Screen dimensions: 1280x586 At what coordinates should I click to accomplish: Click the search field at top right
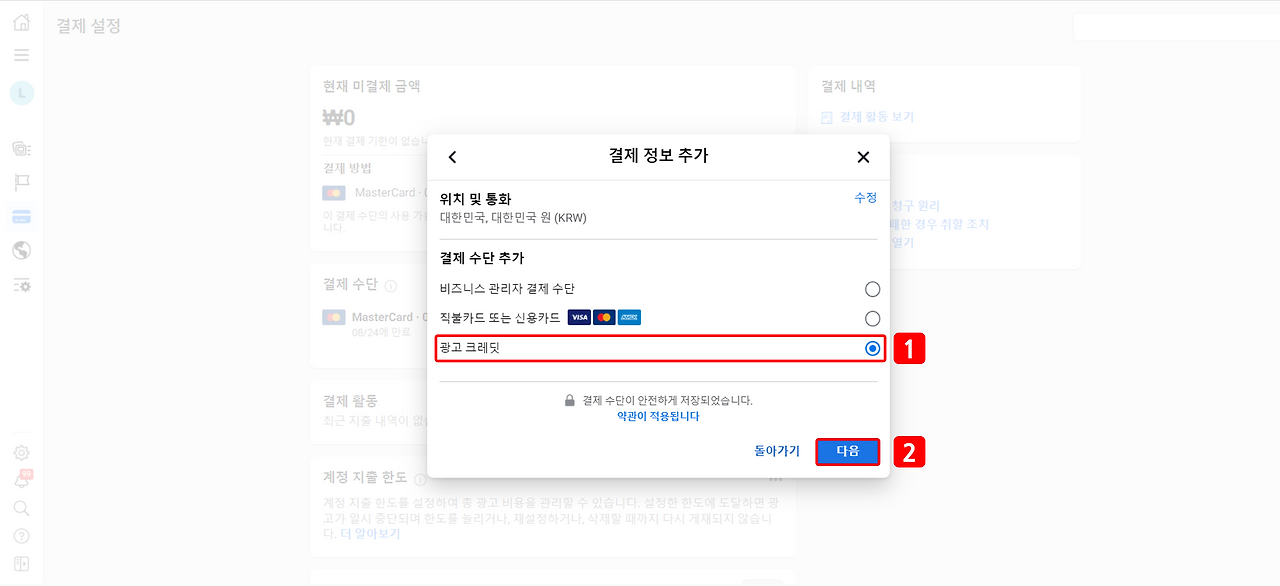coord(1180,27)
